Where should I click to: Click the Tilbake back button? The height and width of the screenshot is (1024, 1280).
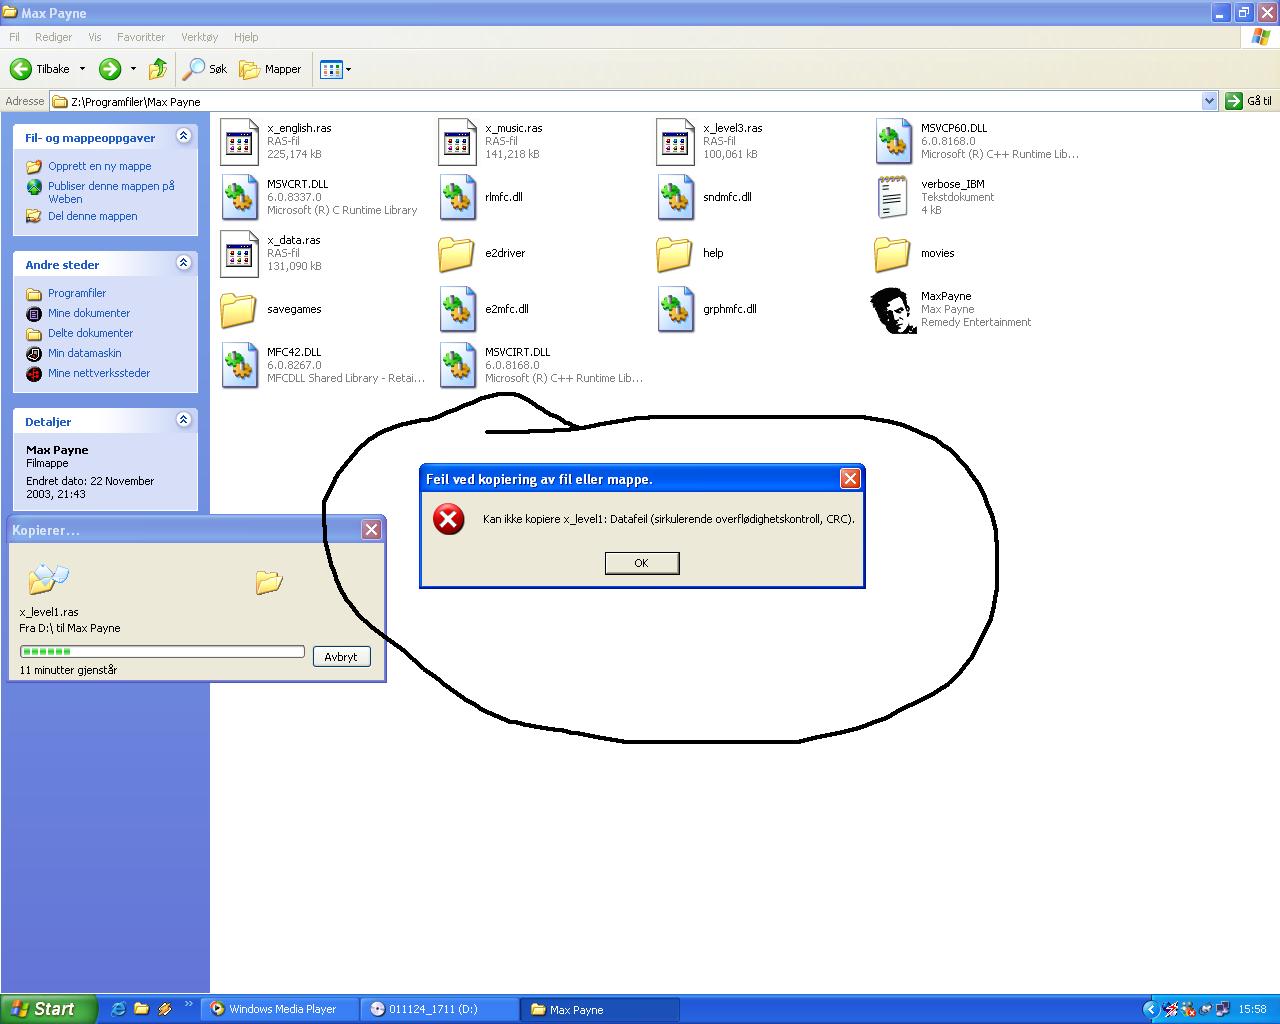(40, 69)
